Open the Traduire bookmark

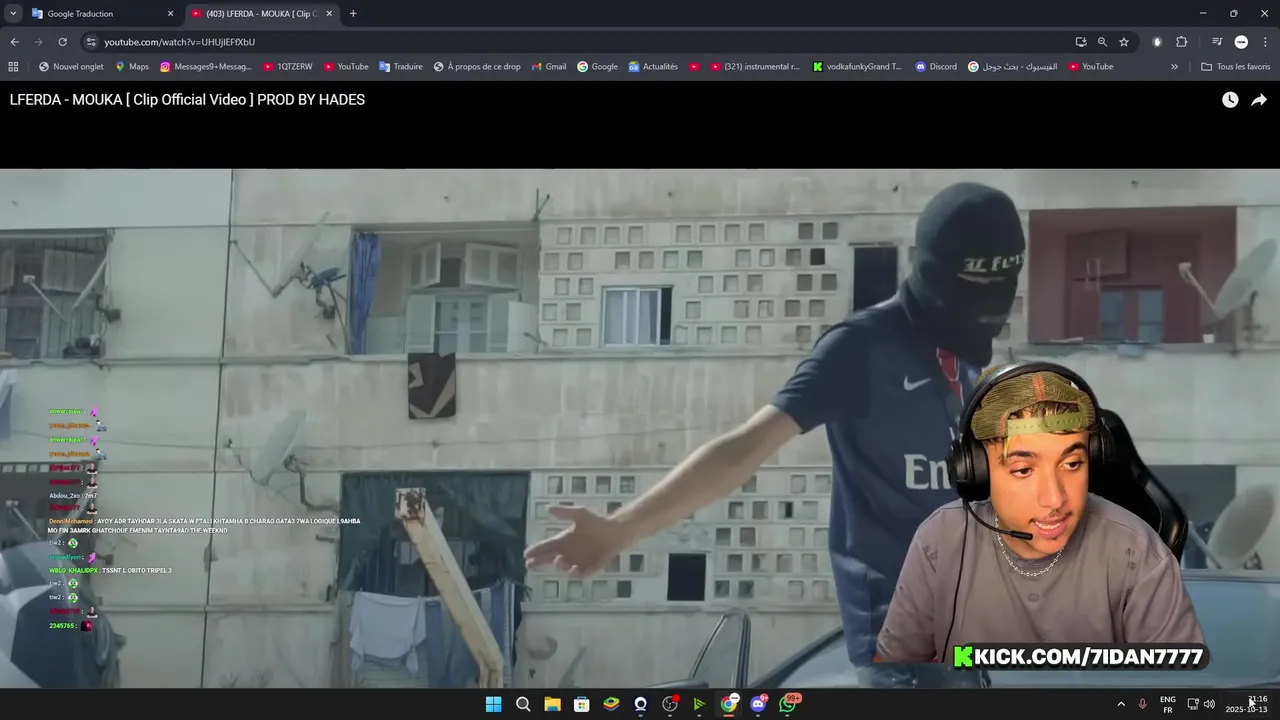click(401, 67)
